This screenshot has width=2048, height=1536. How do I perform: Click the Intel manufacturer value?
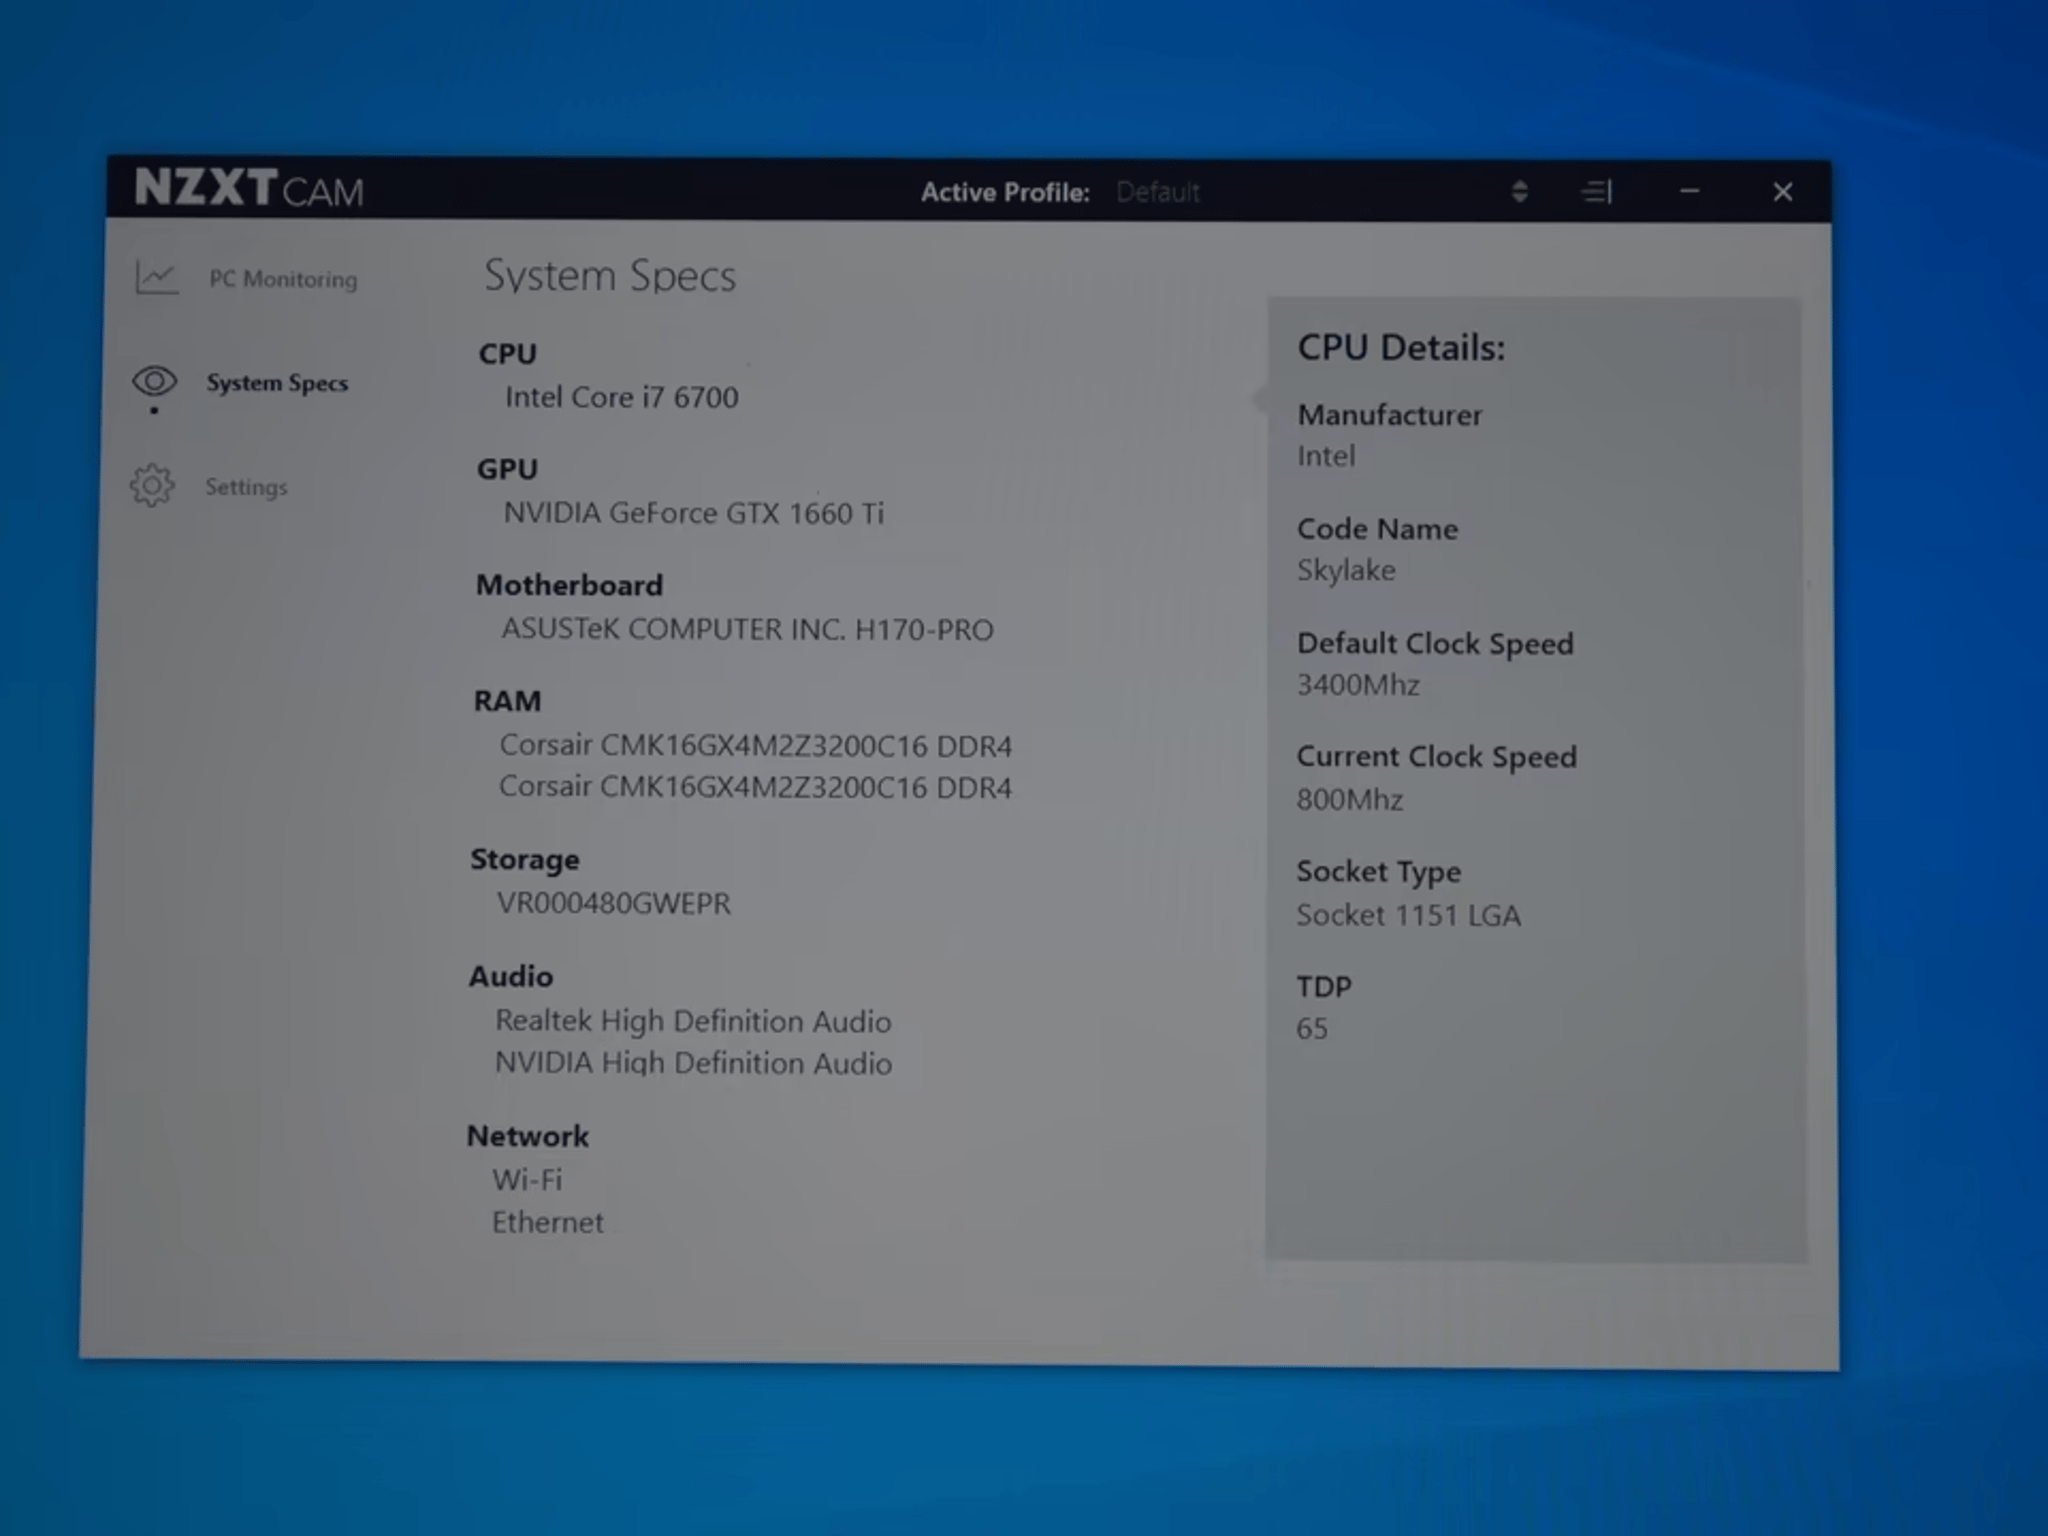pos(1326,456)
